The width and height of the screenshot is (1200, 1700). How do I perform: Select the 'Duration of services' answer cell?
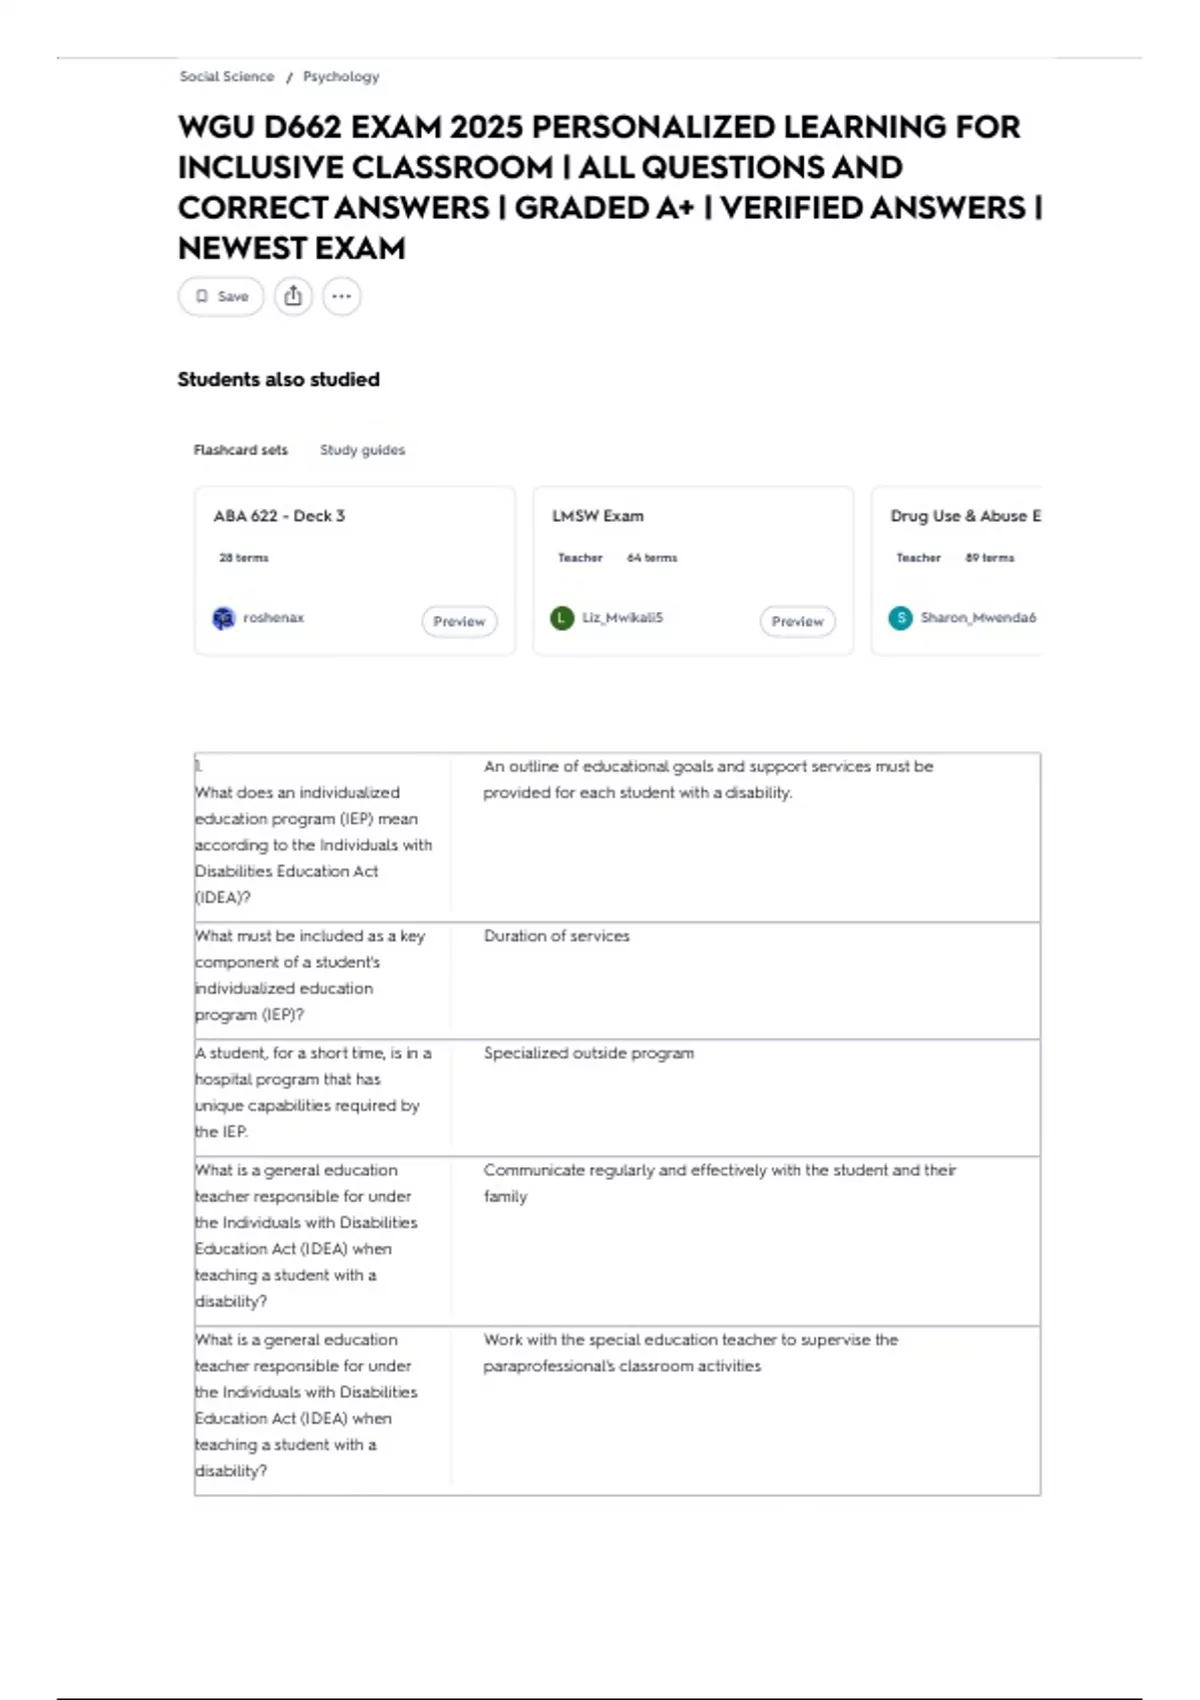coord(557,936)
